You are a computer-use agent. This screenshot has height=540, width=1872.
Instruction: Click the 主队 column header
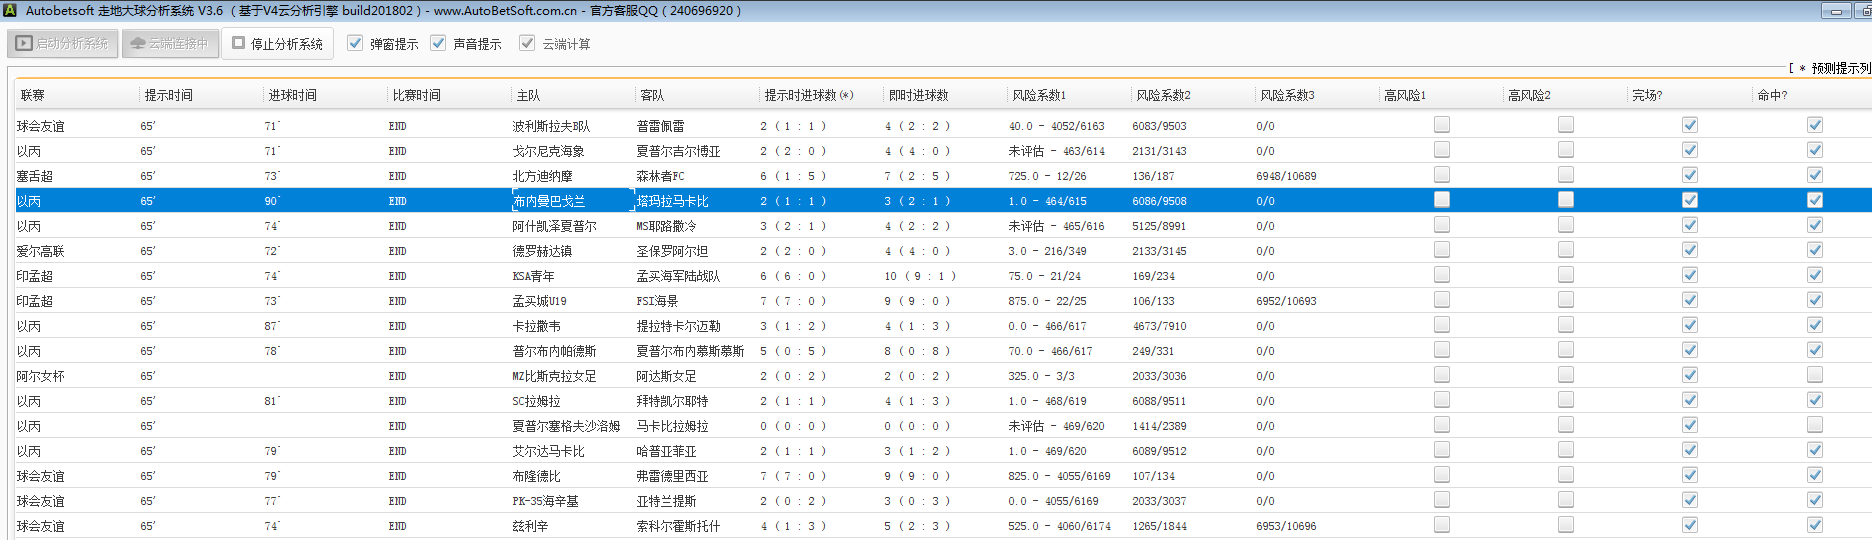tap(528, 95)
